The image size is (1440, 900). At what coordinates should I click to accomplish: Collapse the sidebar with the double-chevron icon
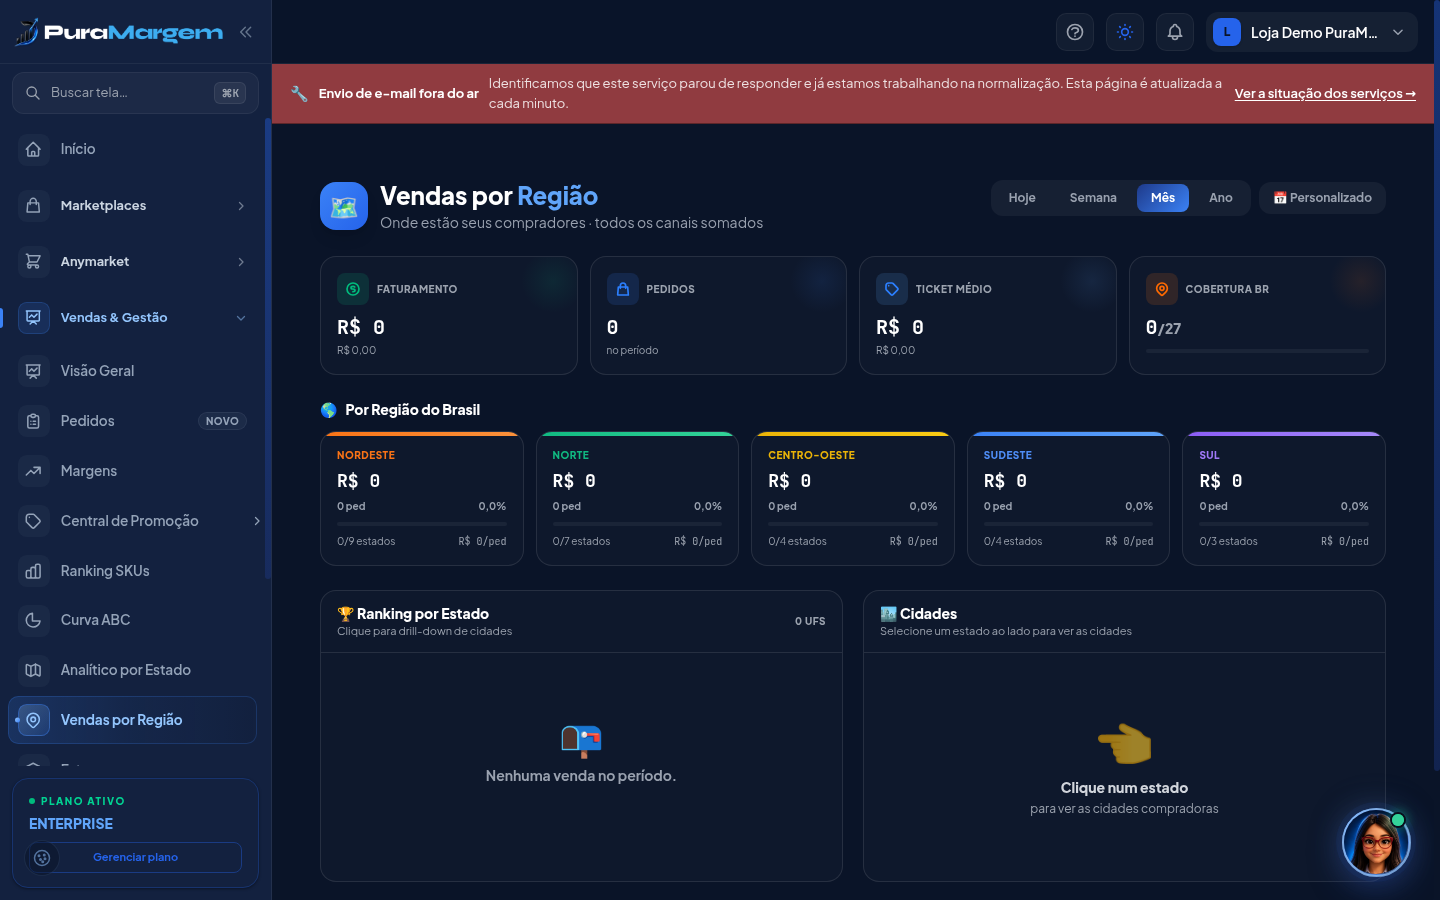(246, 32)
